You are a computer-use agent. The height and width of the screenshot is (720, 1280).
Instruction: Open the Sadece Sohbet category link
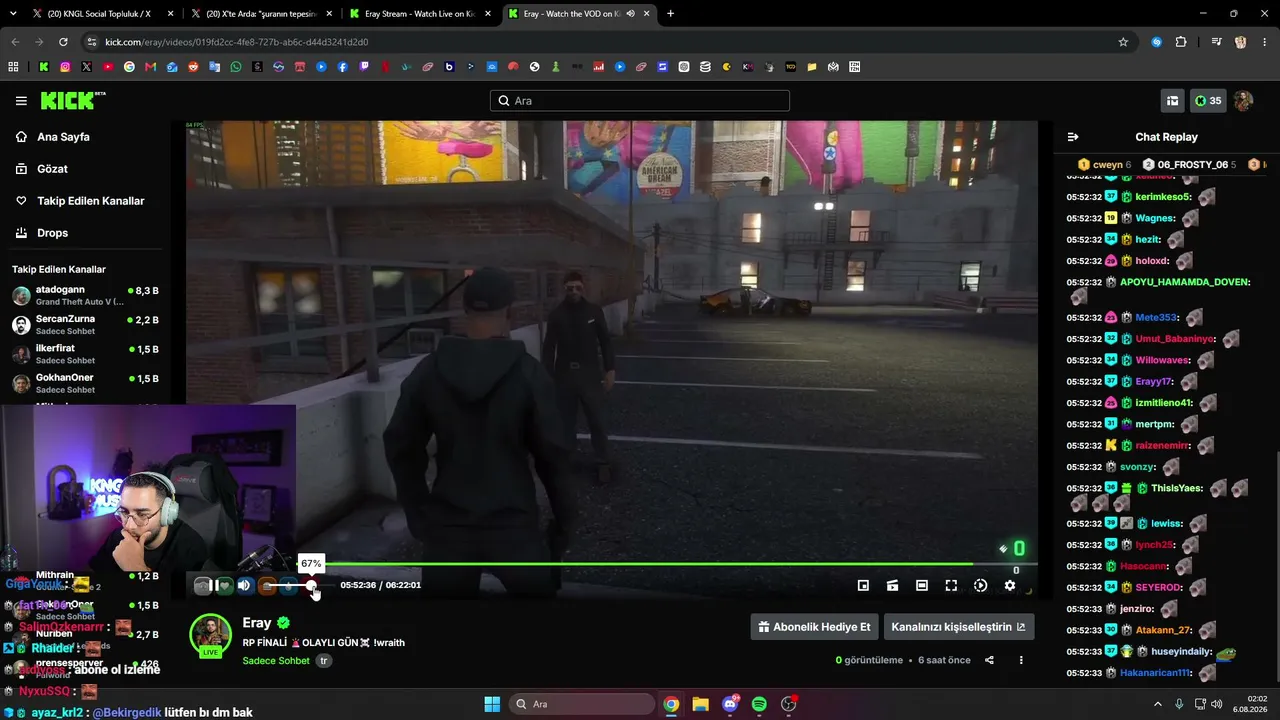point(276,661)
